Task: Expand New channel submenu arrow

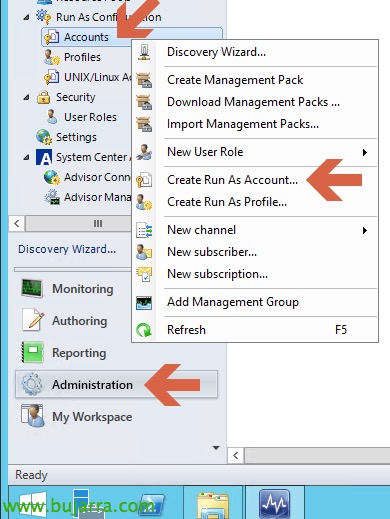Action: tap(365, 231)
